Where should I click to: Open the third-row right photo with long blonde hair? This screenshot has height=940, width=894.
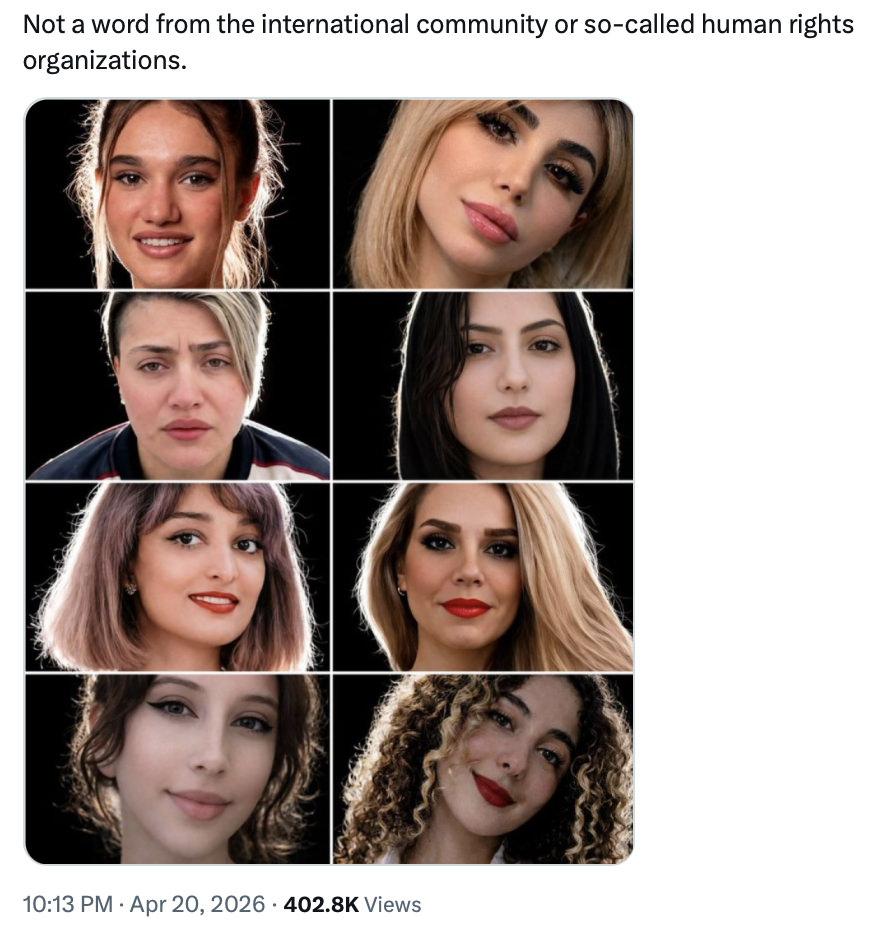click(x=483, y=577)
